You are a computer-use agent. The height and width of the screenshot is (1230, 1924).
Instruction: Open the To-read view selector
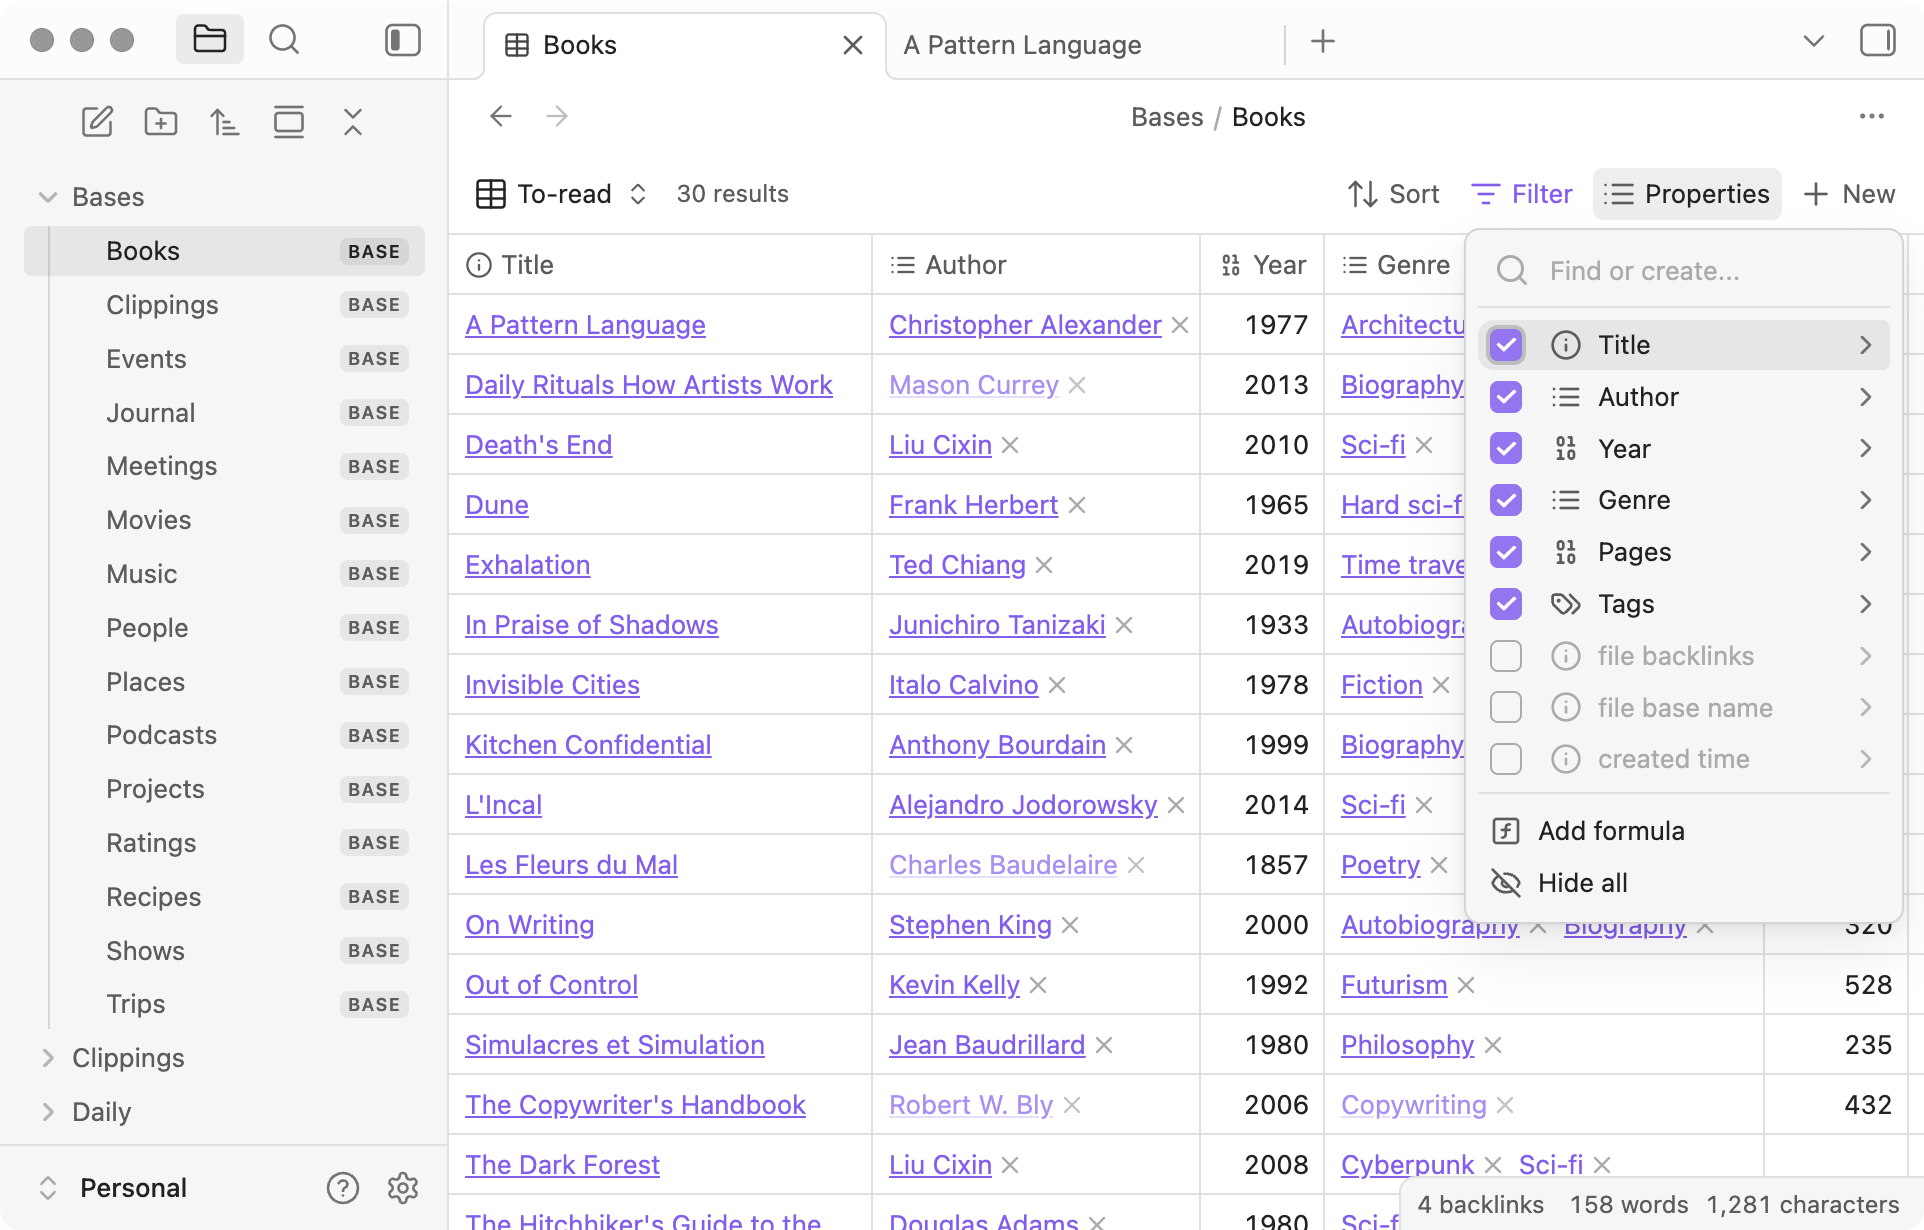click(637, 194)
